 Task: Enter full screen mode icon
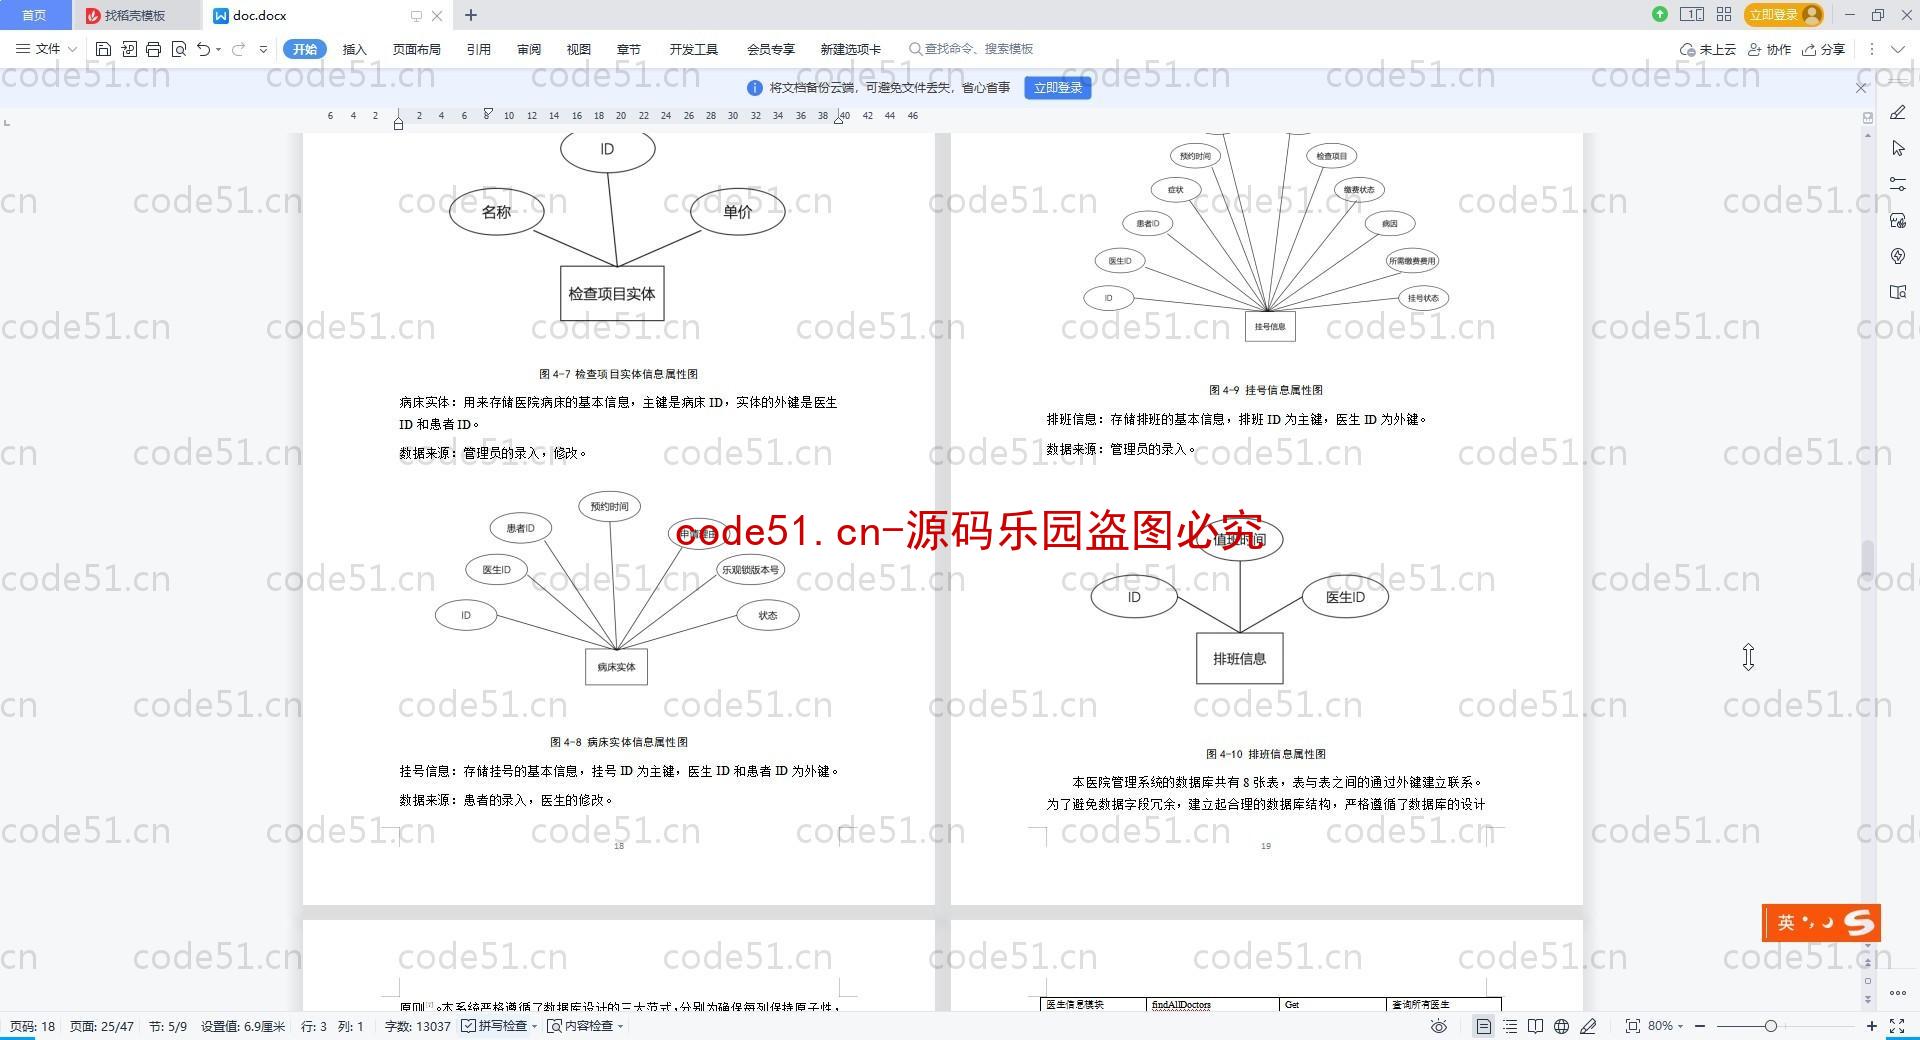click(x=1896, y=1026)
